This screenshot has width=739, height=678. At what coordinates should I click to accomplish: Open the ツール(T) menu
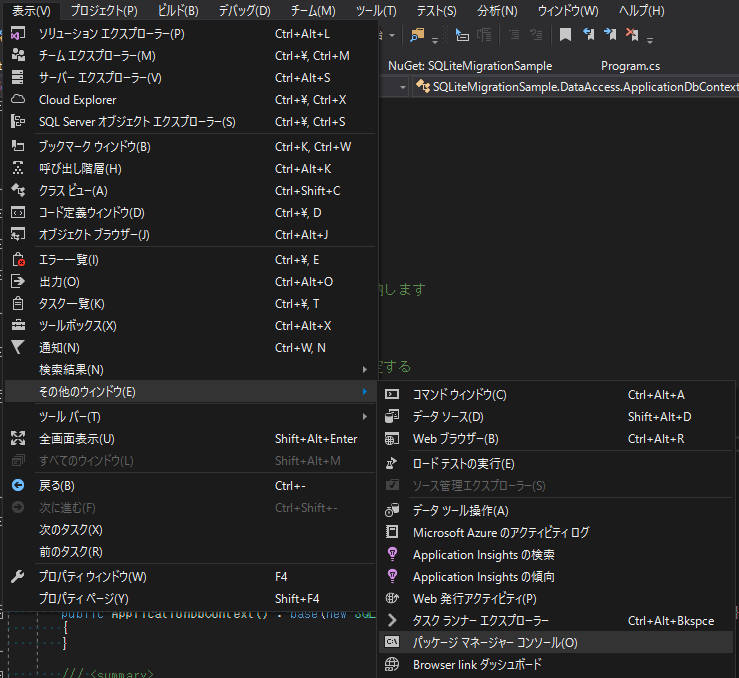coord(376,10)
